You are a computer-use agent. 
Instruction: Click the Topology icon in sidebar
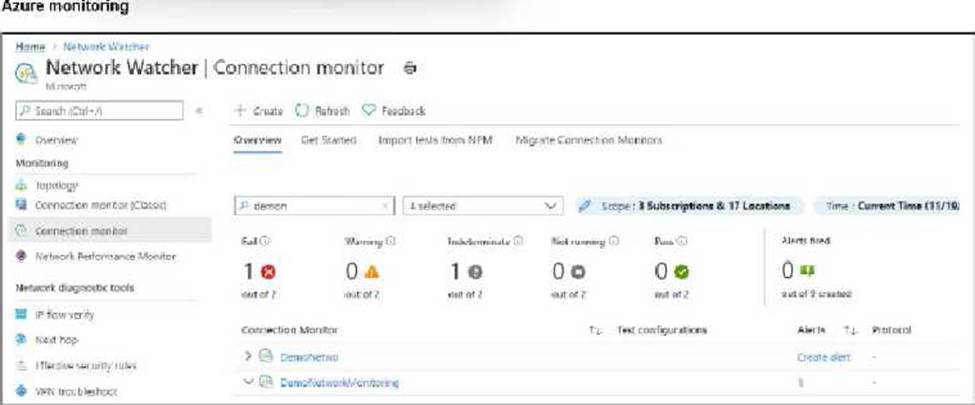coord(21,185)
